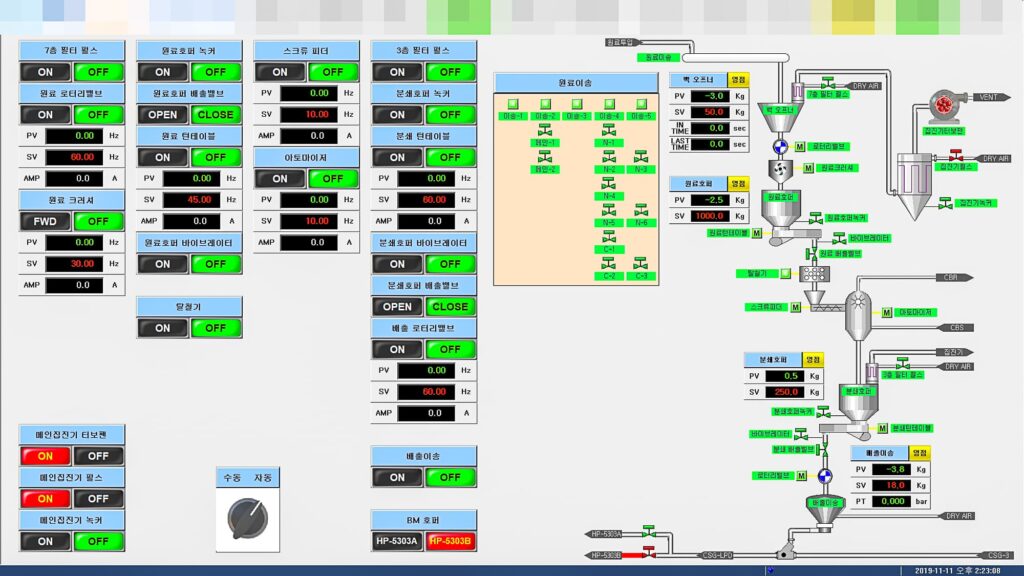This screenshot has width=1024, height=576.
Task: Click the red 집진기펄스 valve icon
Action: click(x=954, y=155)
